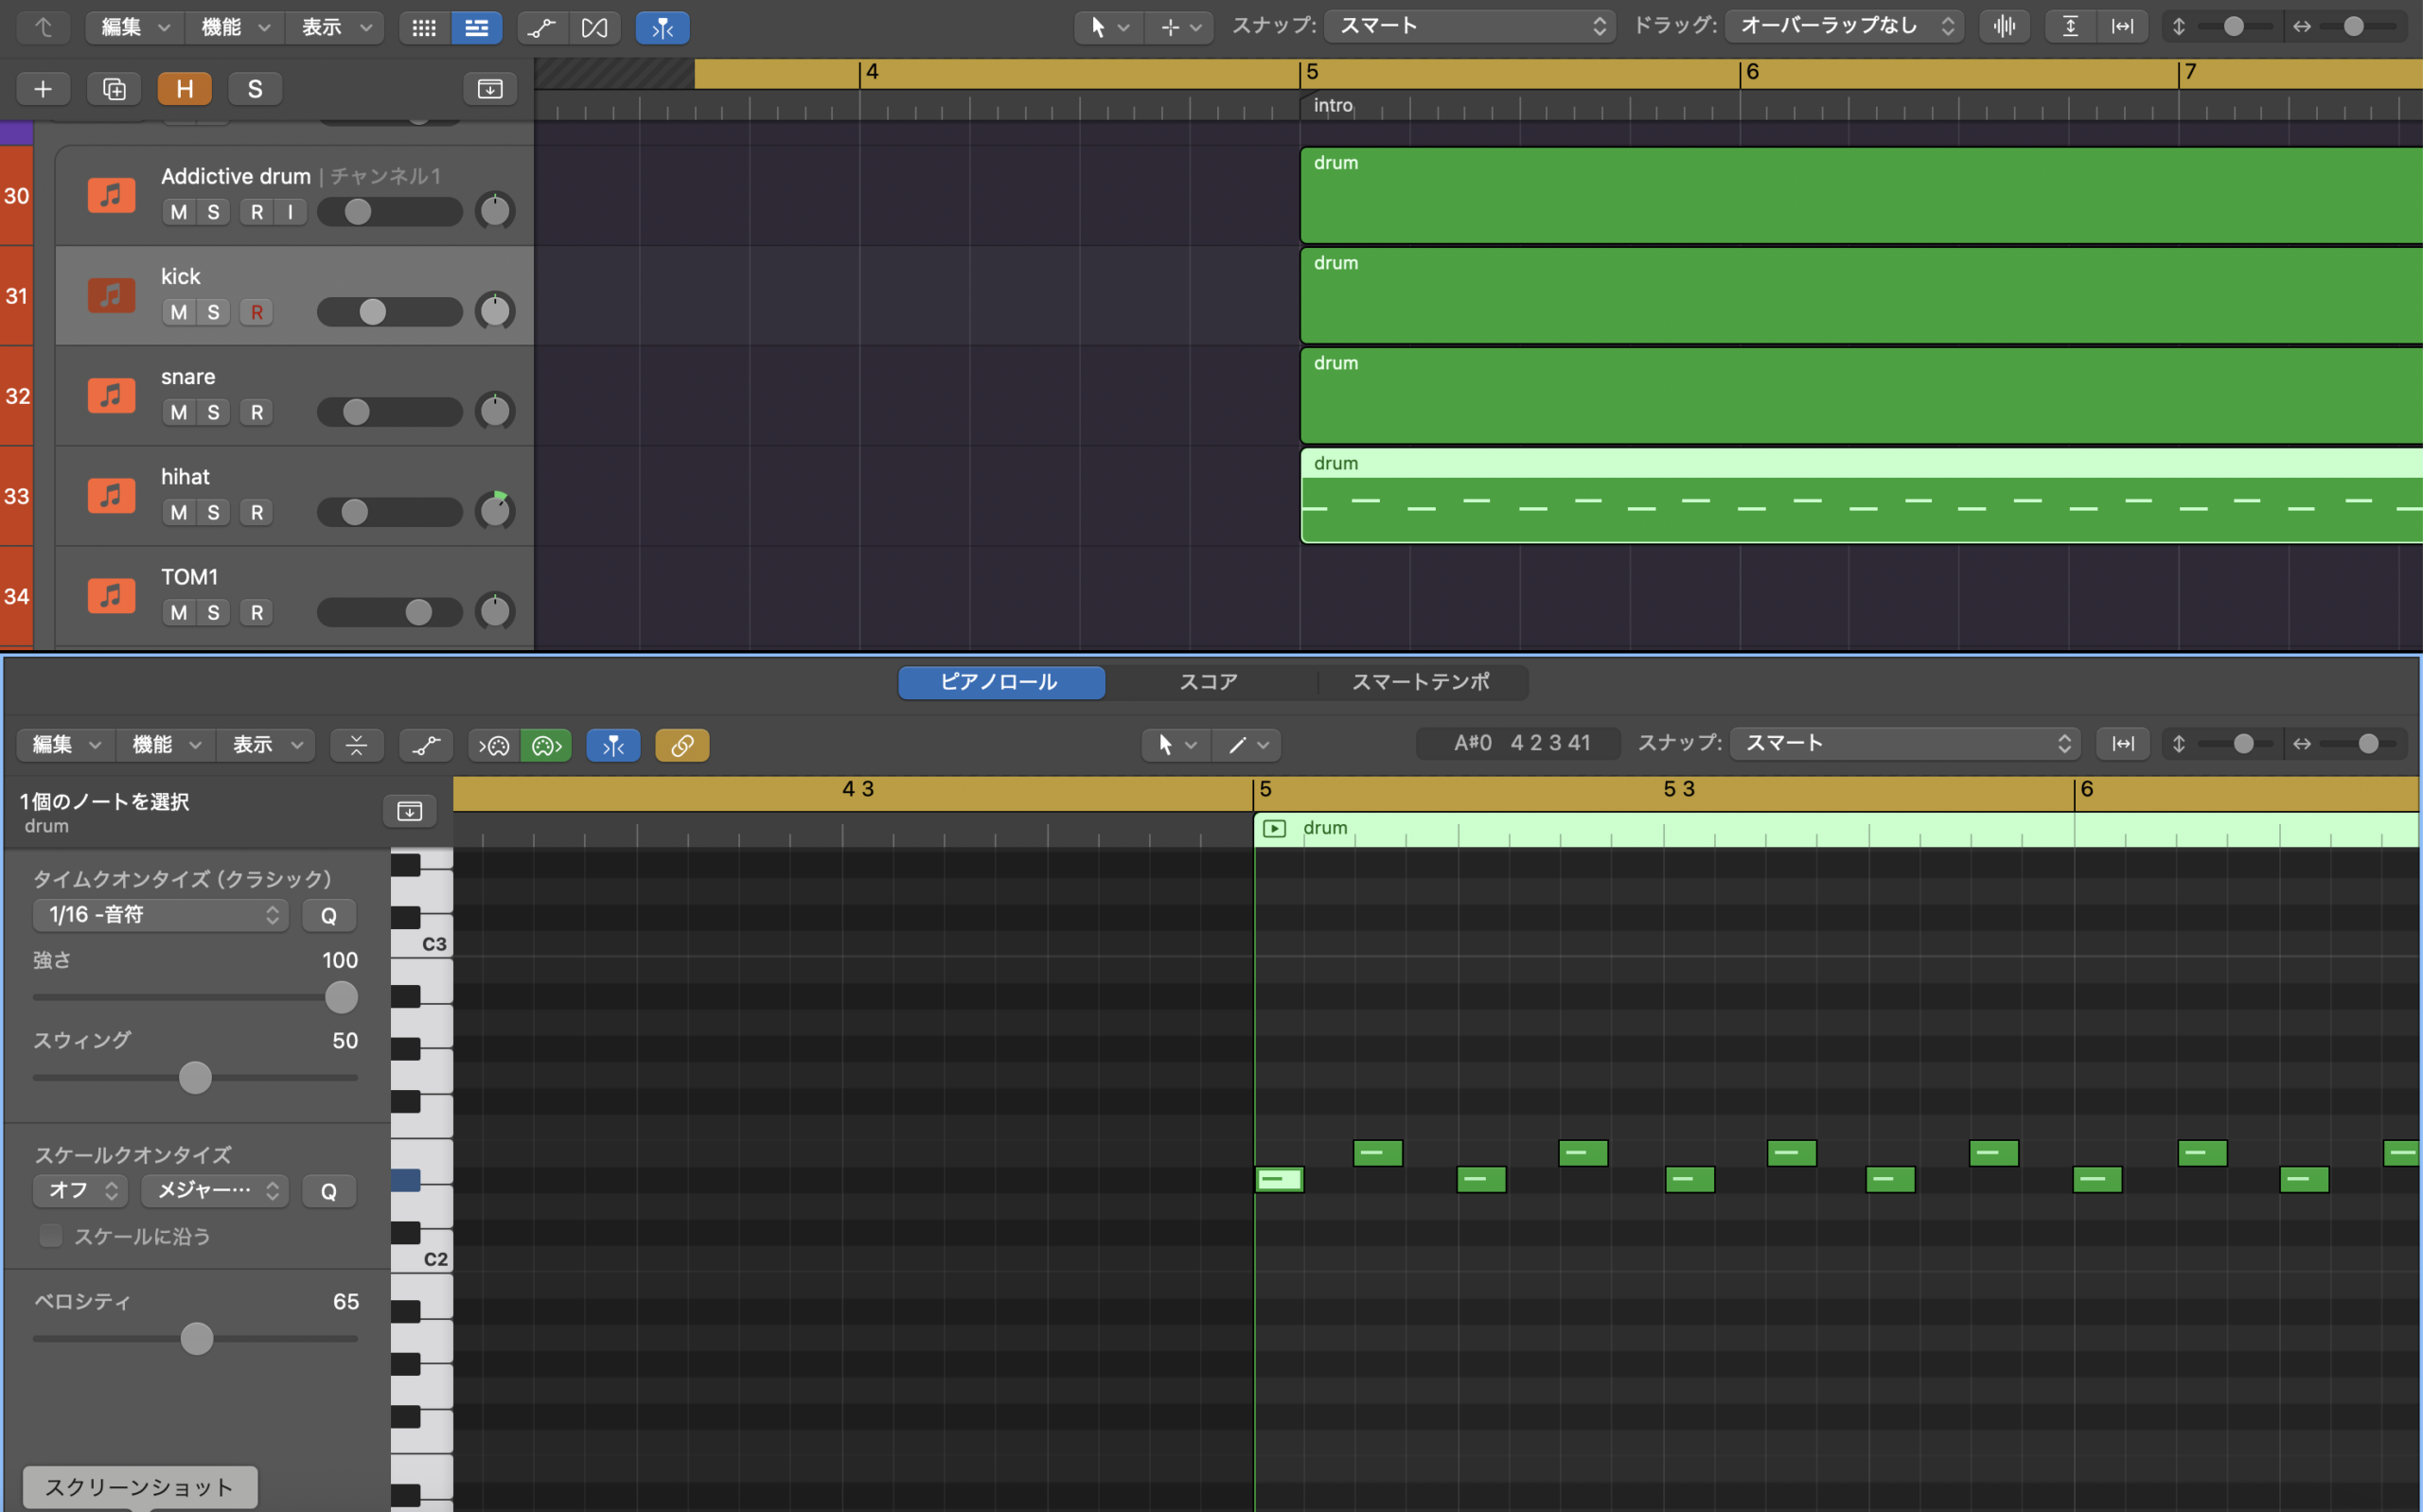
Task: Toggle the hide tracks H button
Action: point(185,89)
